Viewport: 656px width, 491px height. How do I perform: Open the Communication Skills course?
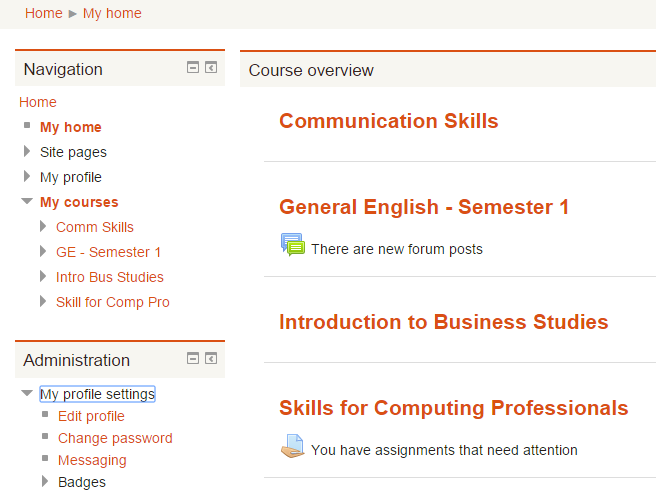tap(388, 121)
